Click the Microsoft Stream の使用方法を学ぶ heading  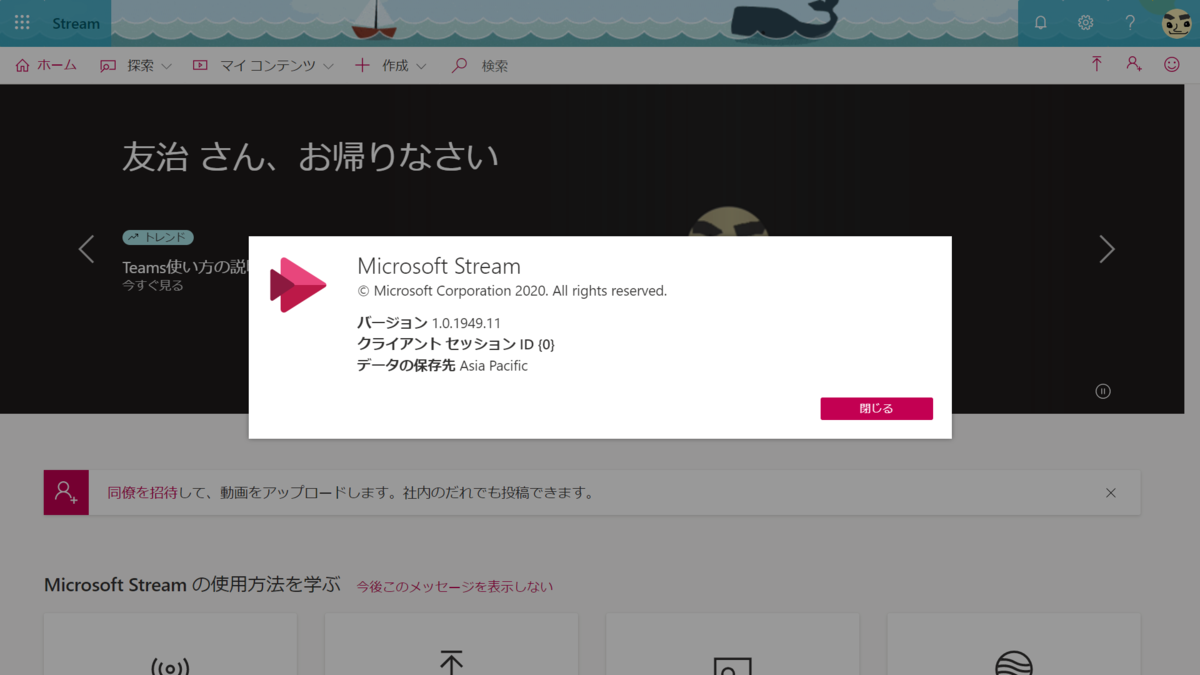click(x=192, y=585)
